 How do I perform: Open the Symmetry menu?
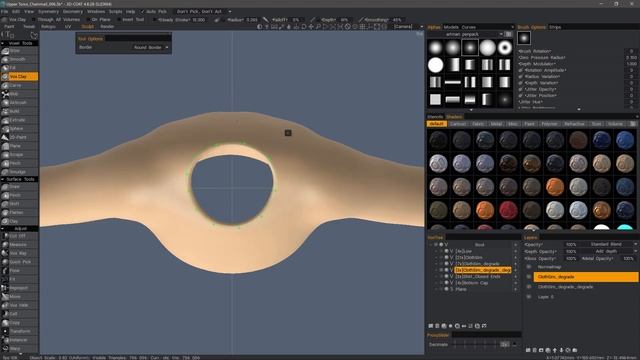pos(48,11)
